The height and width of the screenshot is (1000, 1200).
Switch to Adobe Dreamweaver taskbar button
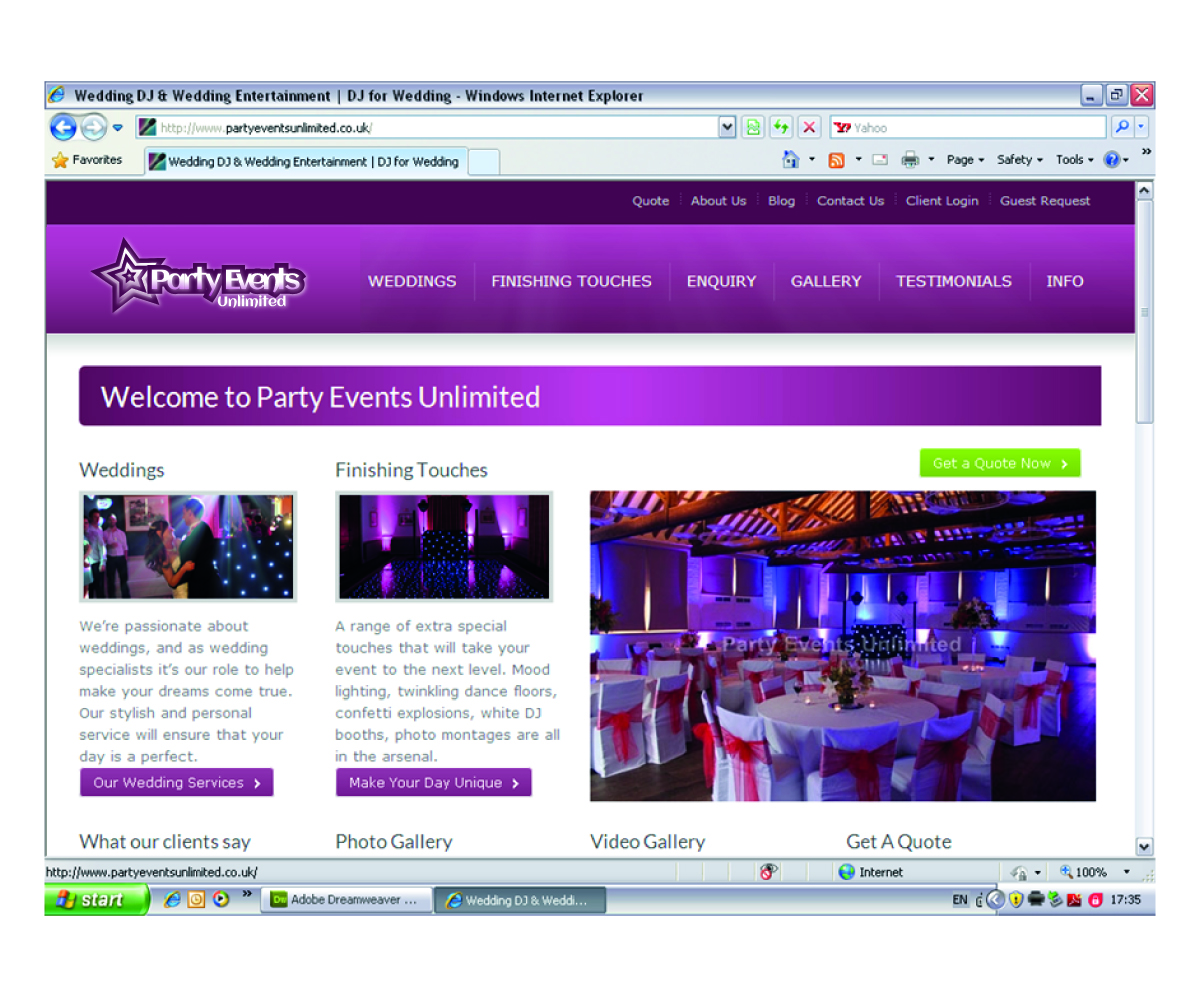[347, 900]
